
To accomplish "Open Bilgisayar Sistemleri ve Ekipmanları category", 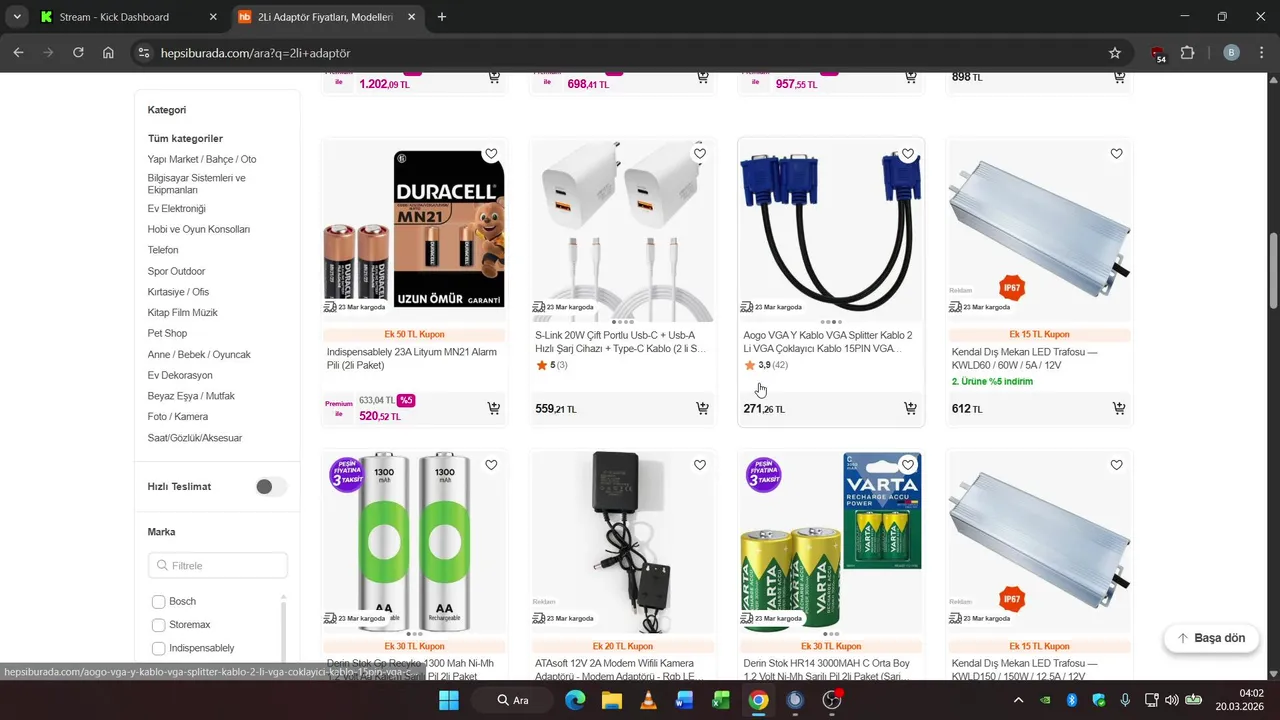I will pyautogui.click(x=197, y=183).
